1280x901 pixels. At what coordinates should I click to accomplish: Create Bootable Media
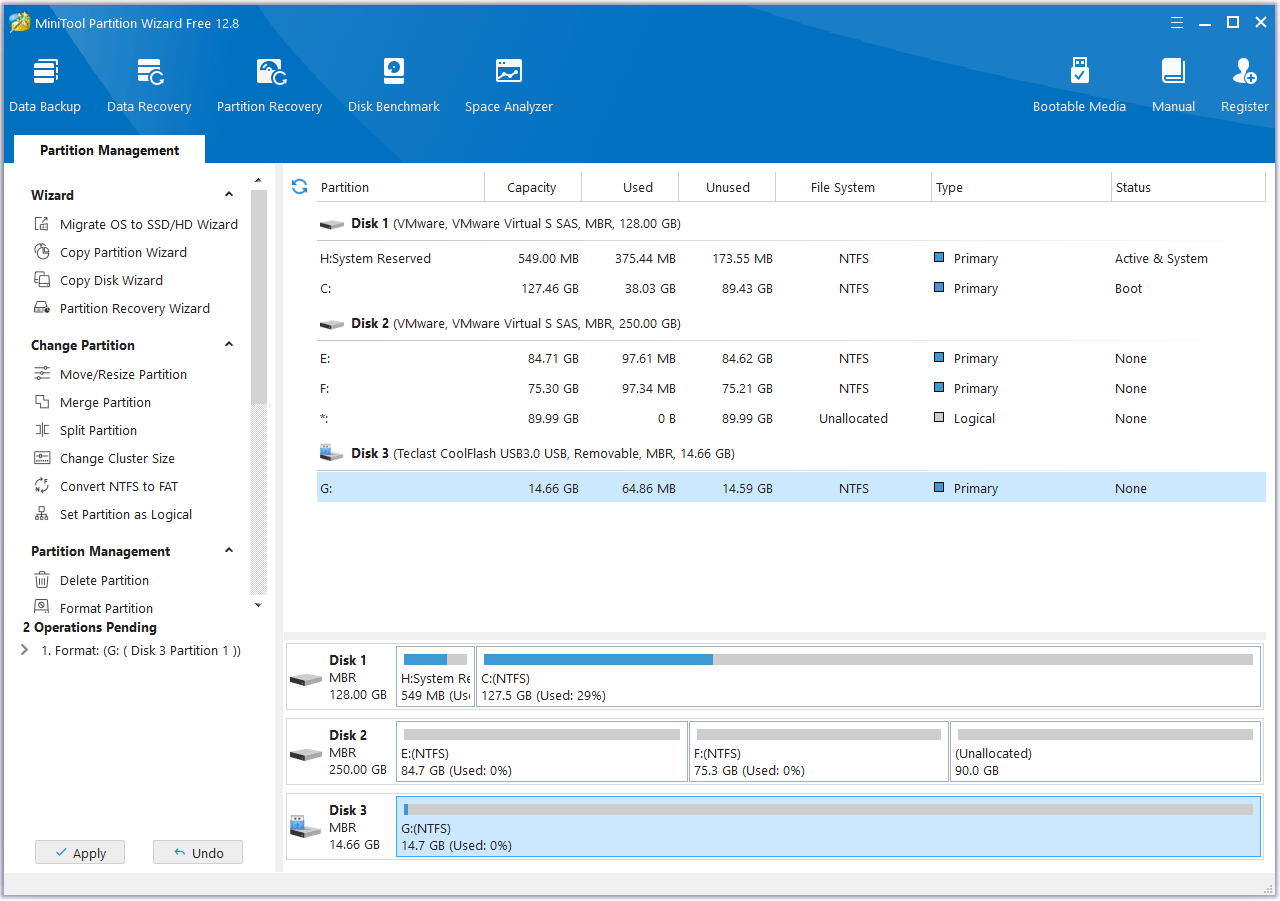[1079, 86]
